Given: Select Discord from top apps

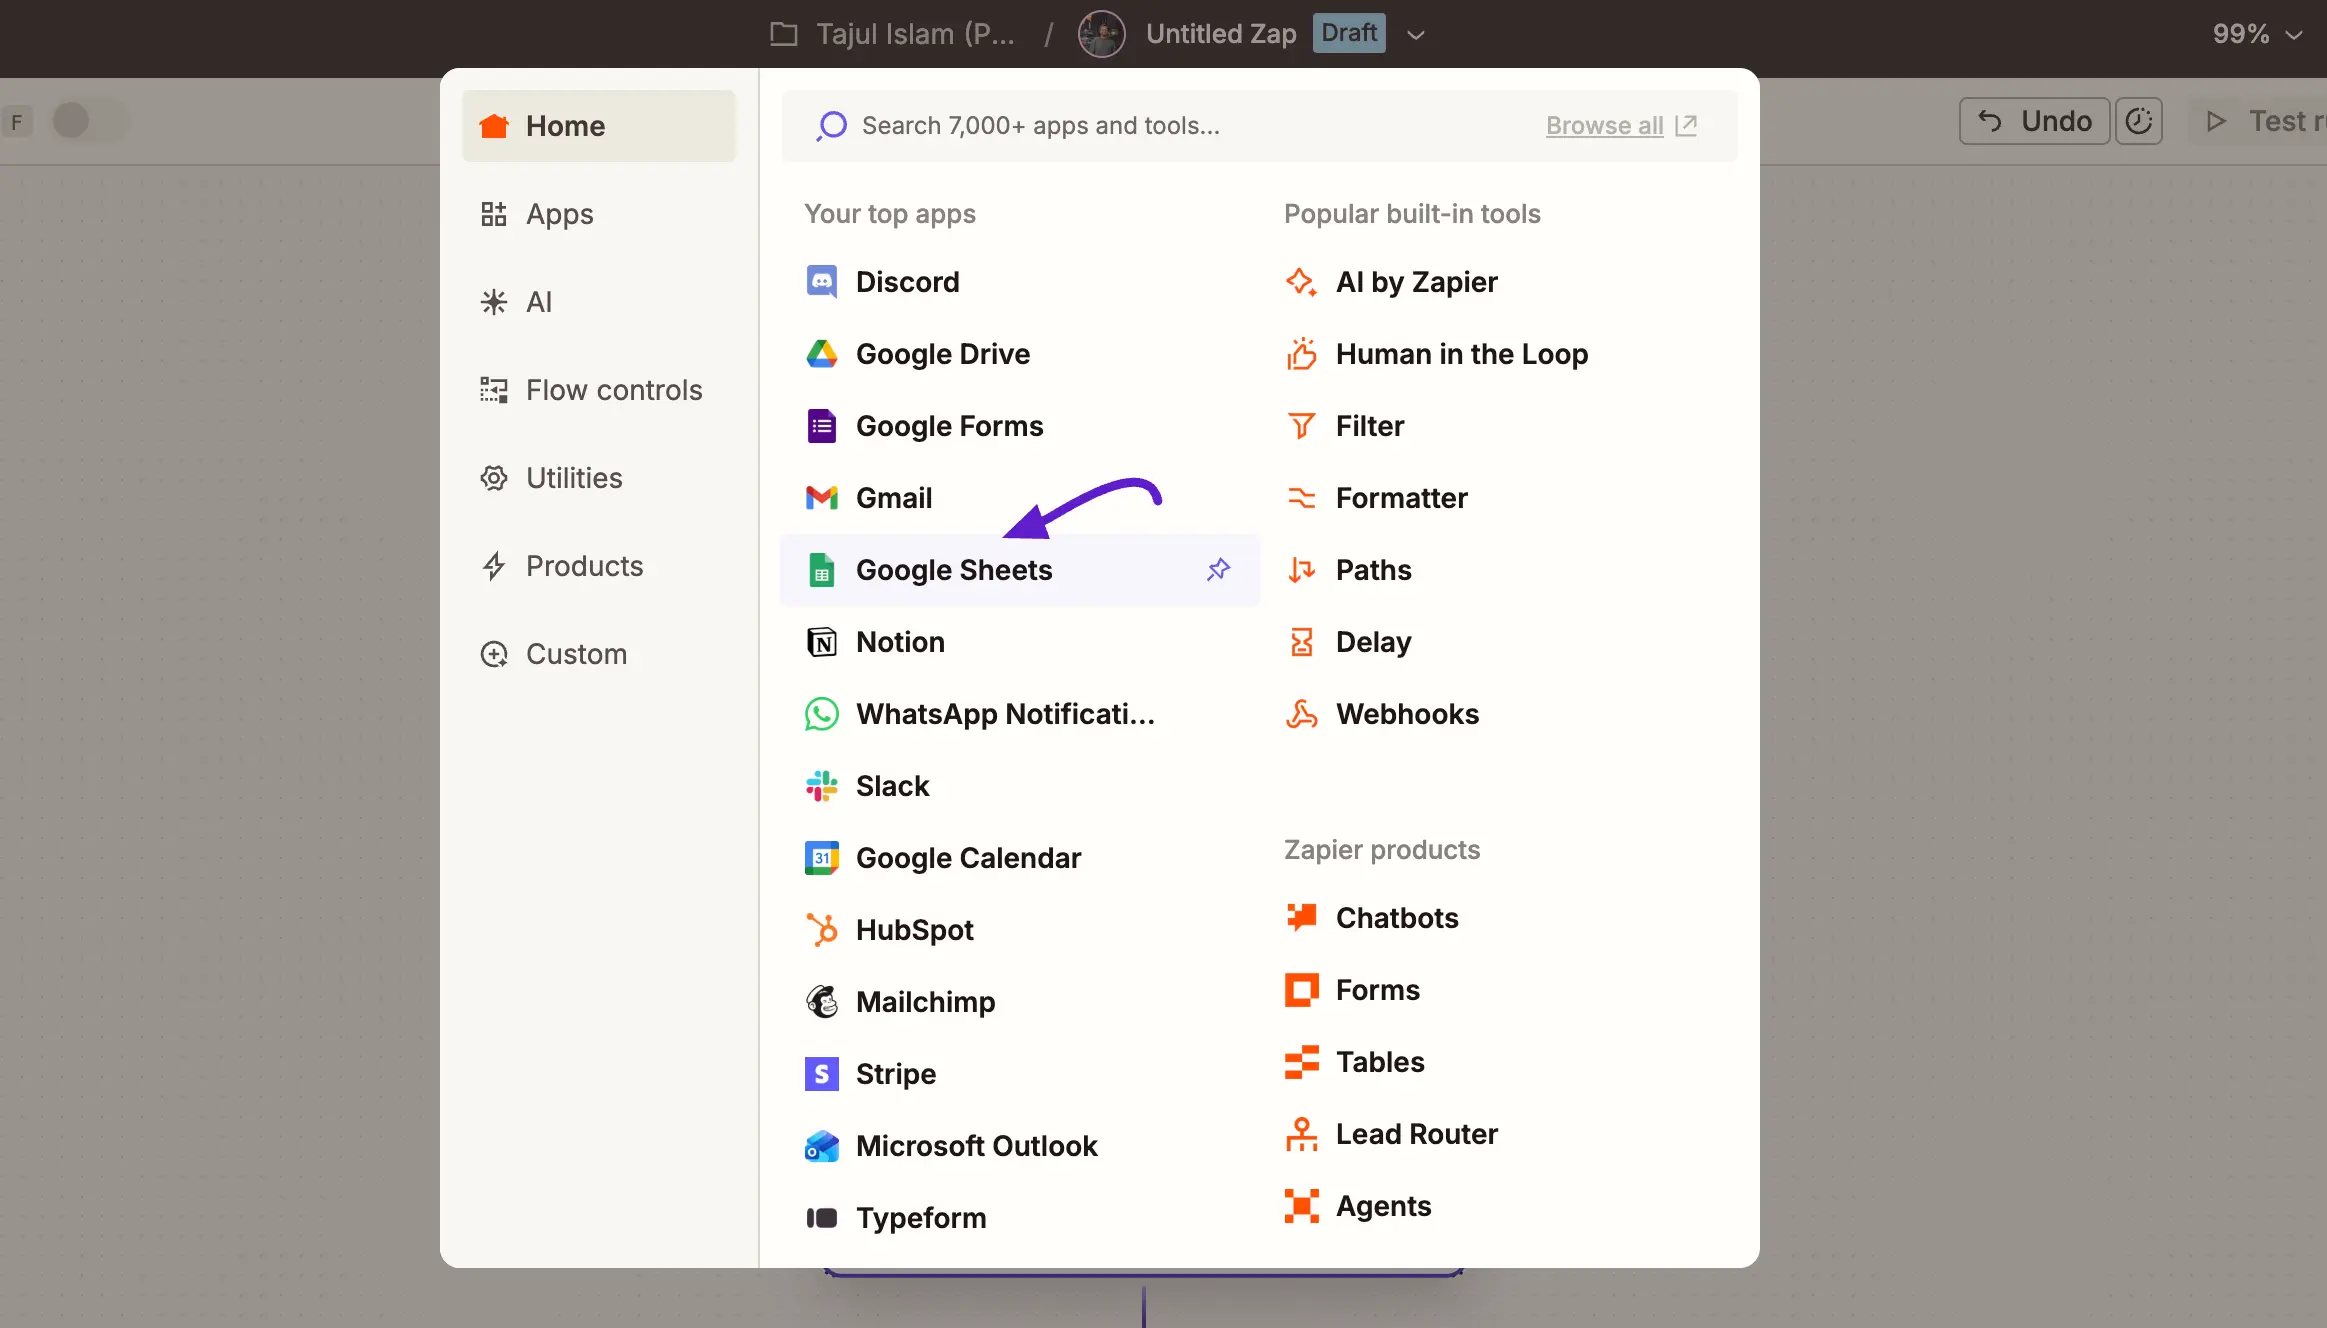Looking at the screenshot, I should tap(1020, 282).
